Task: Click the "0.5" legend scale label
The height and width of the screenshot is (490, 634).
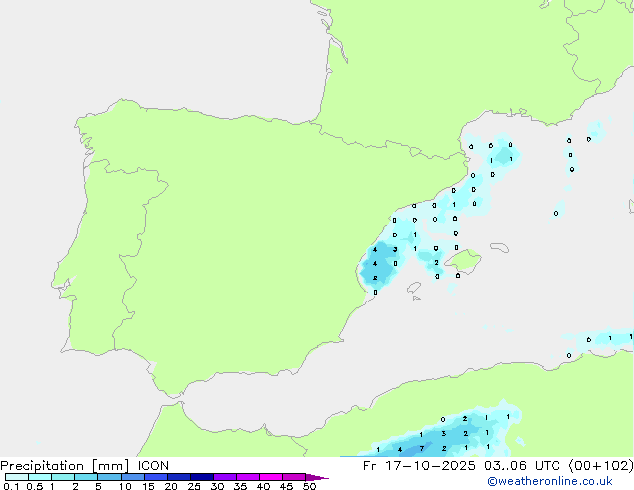Action: tap(35, 486)
